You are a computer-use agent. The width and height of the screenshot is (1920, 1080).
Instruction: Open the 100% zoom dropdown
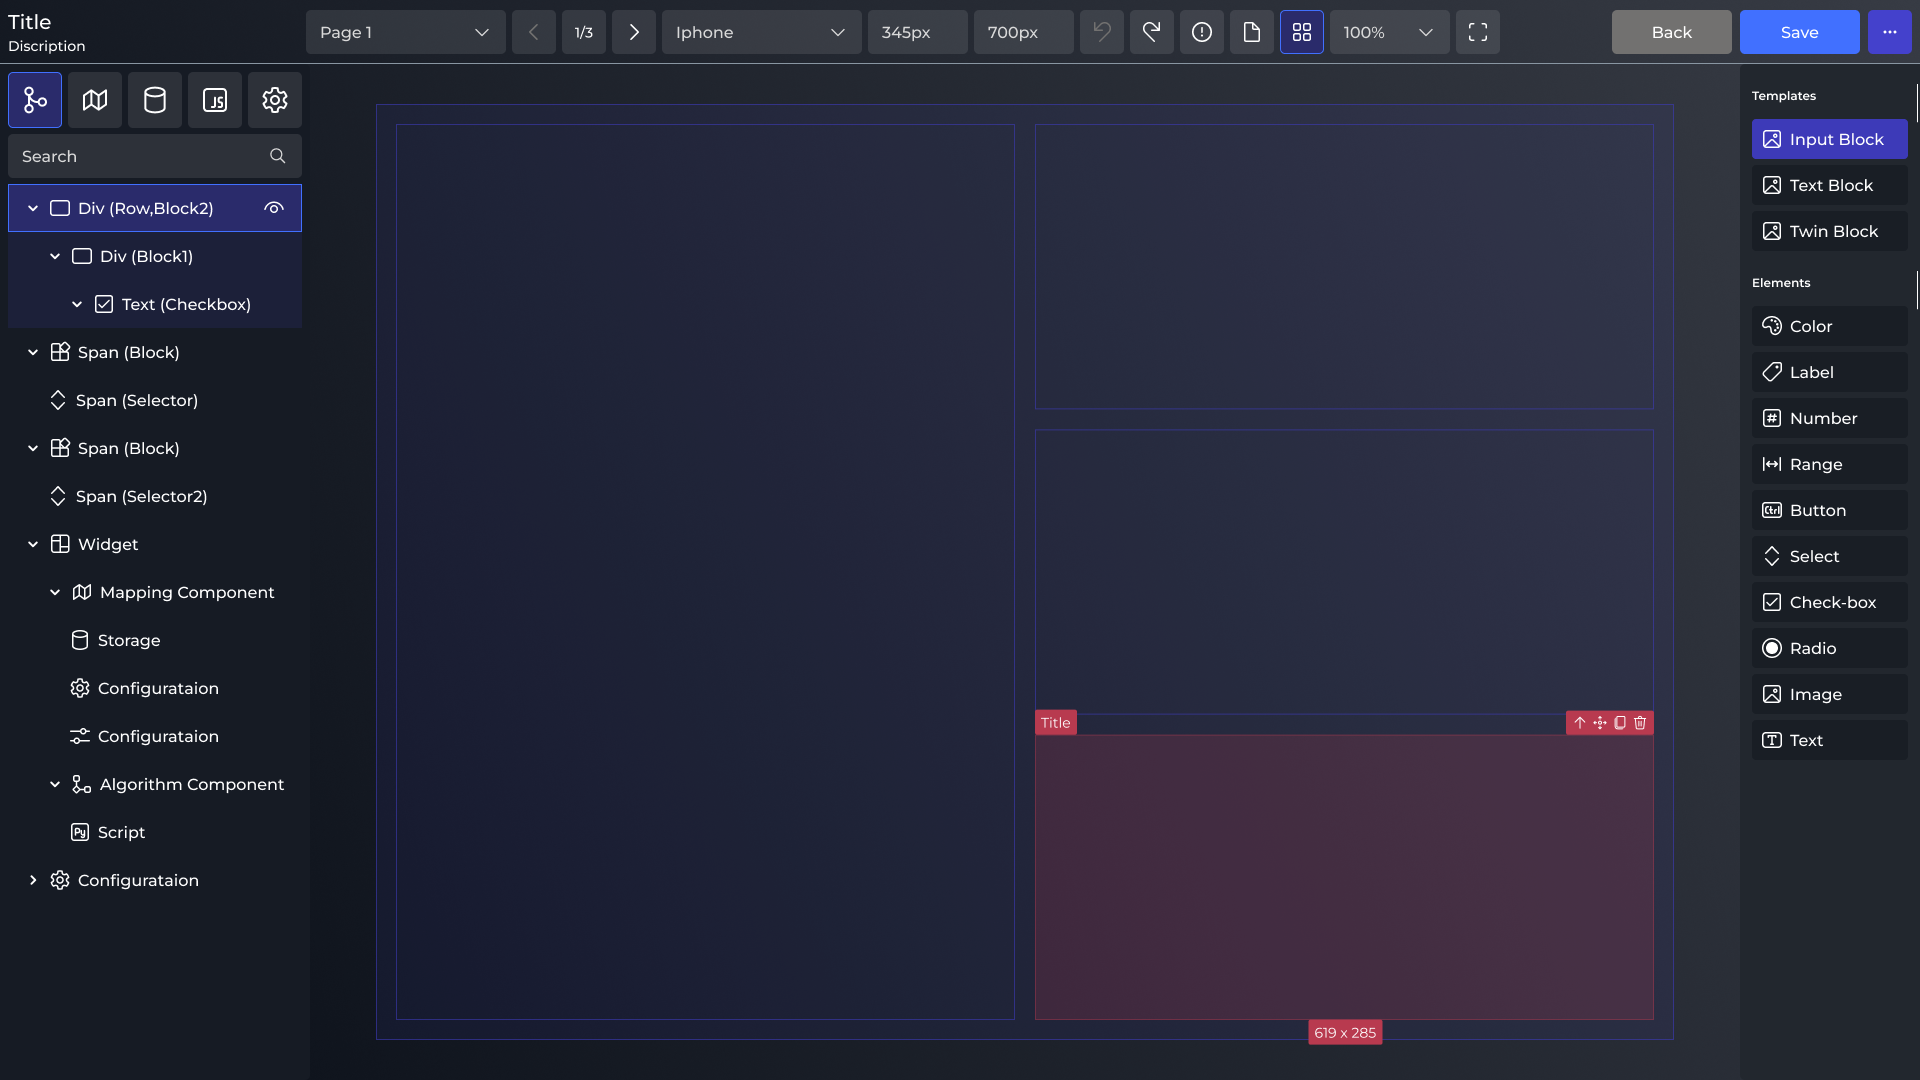click(1390, 32)
